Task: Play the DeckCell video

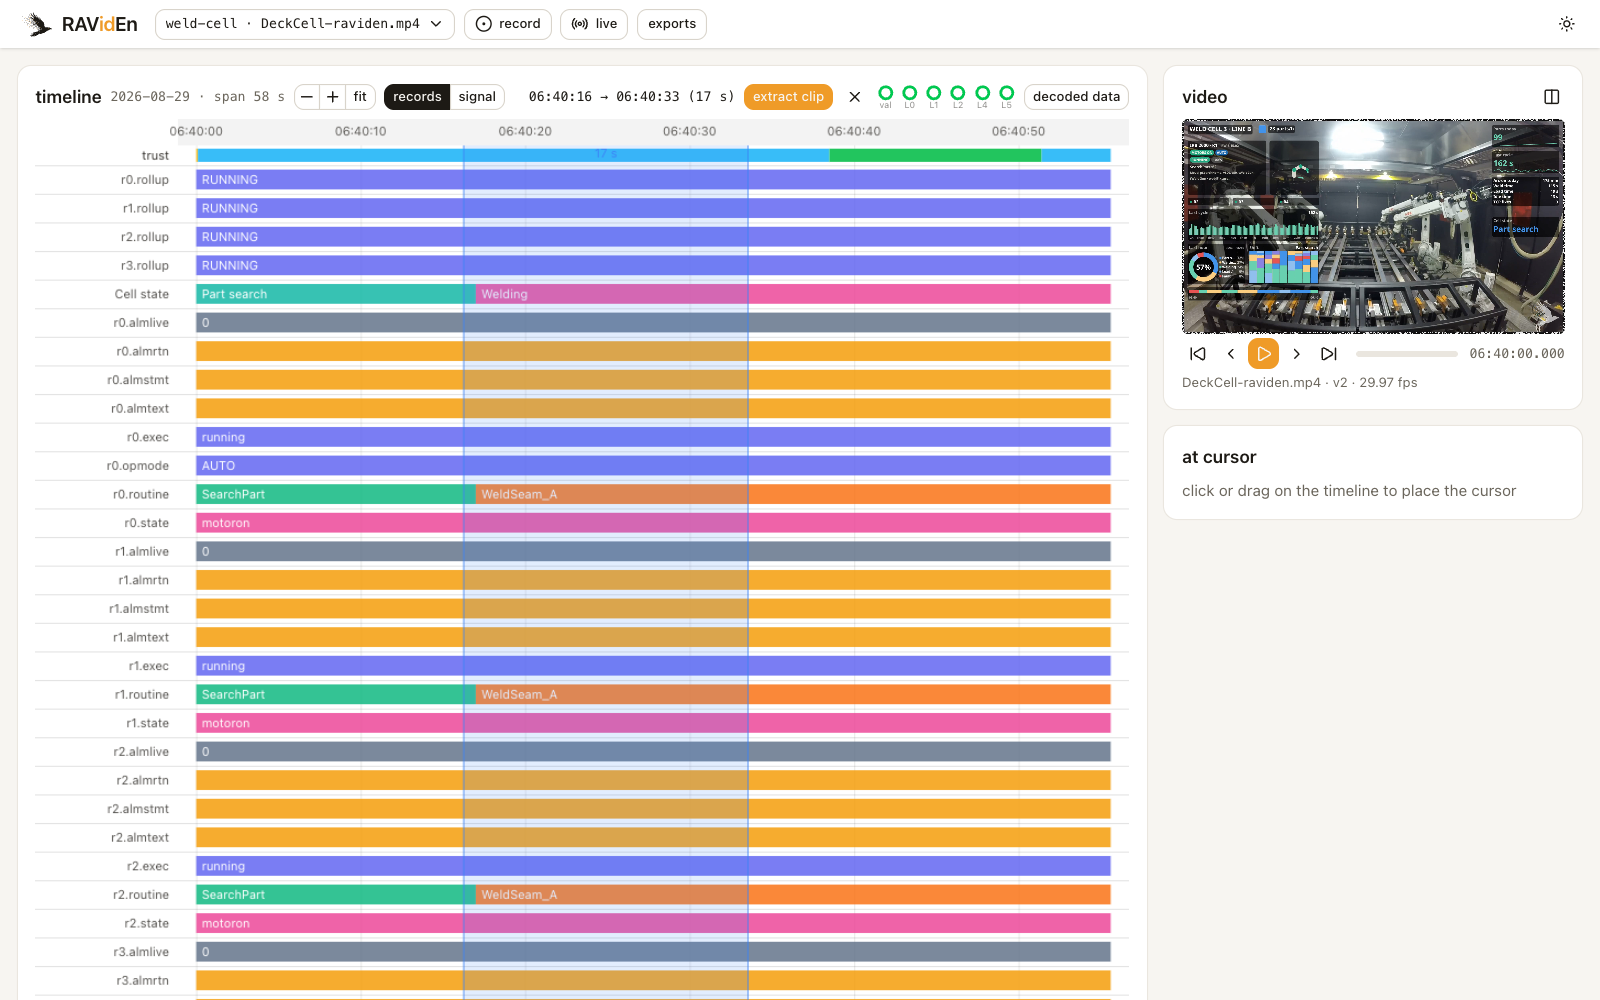Action: [1264, 354]
